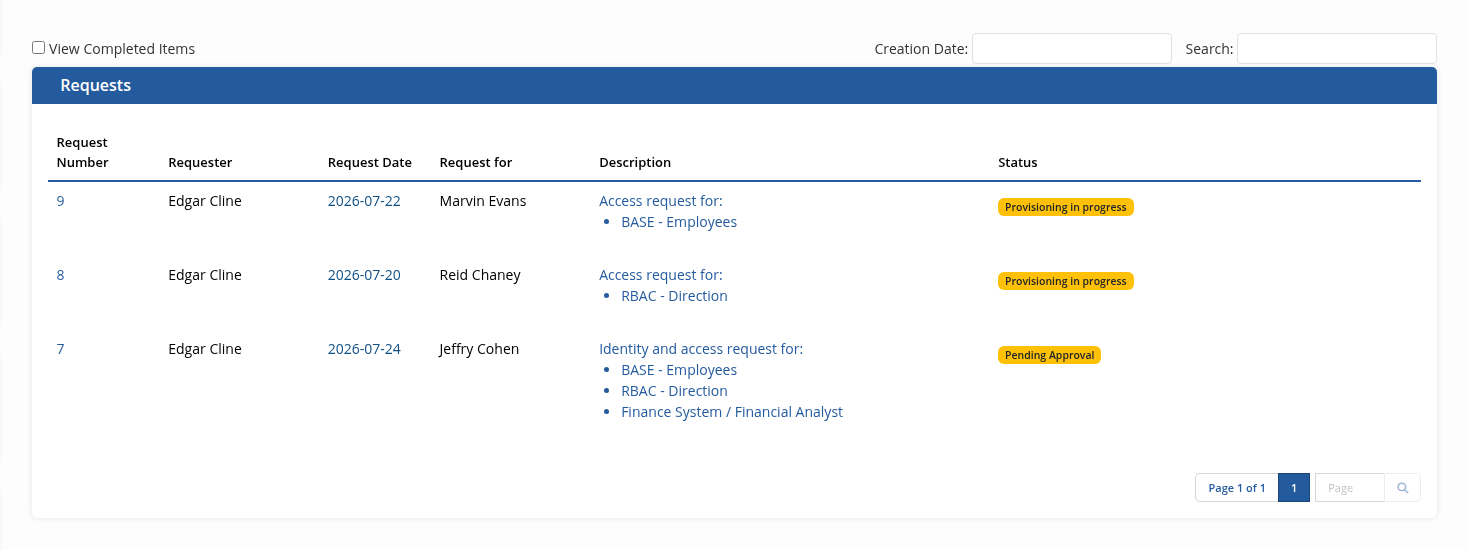Screen dimensions: 1469x550
Task: Select 'Marvin Evans' cell
Action: (x=483, y=201)
